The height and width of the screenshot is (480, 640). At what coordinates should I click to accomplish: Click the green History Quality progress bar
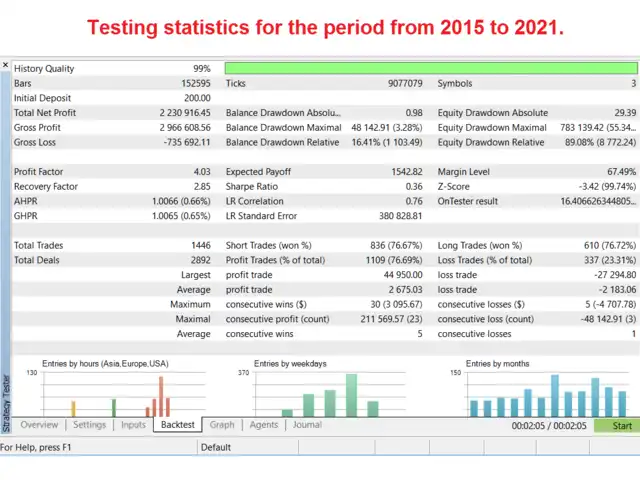coord(430,68)
